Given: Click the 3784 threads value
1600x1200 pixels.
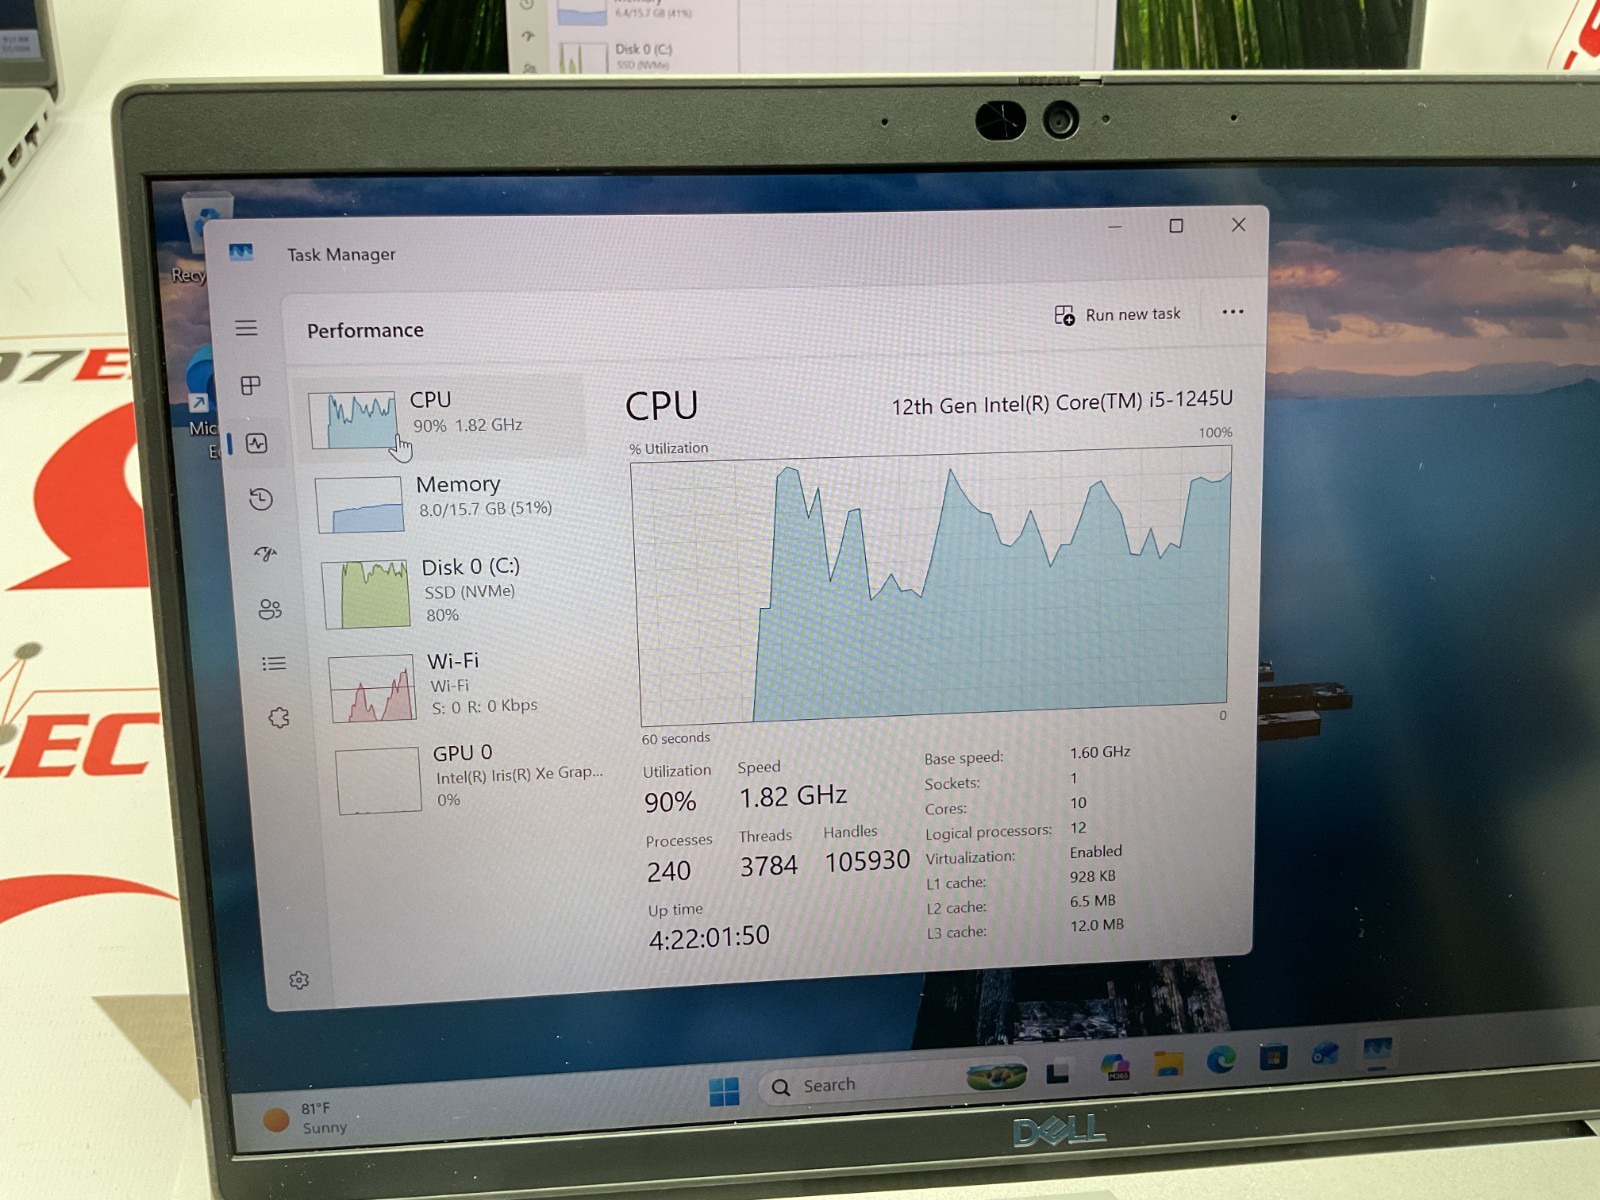Looking at the screenshot, I should pos(768,866).
